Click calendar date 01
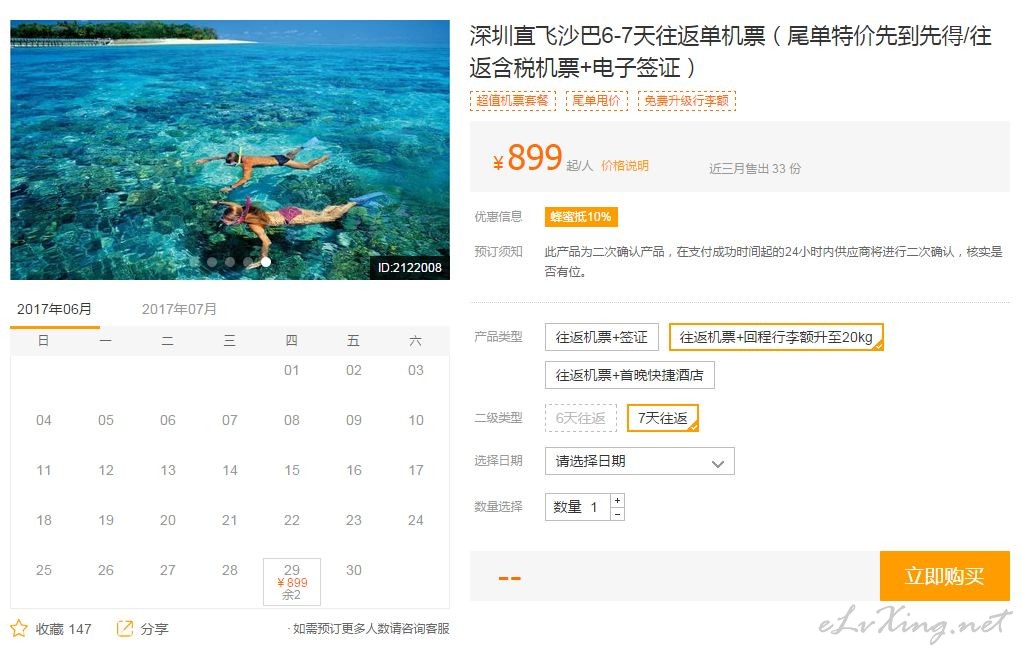The height and width of the screenshot is (657, 1023). 292,371
